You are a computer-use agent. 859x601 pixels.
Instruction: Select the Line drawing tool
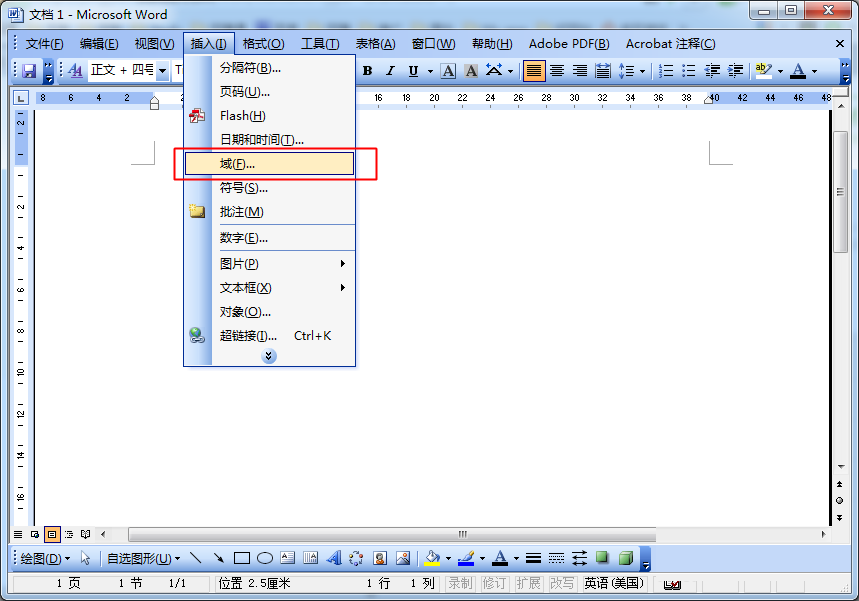196,558
